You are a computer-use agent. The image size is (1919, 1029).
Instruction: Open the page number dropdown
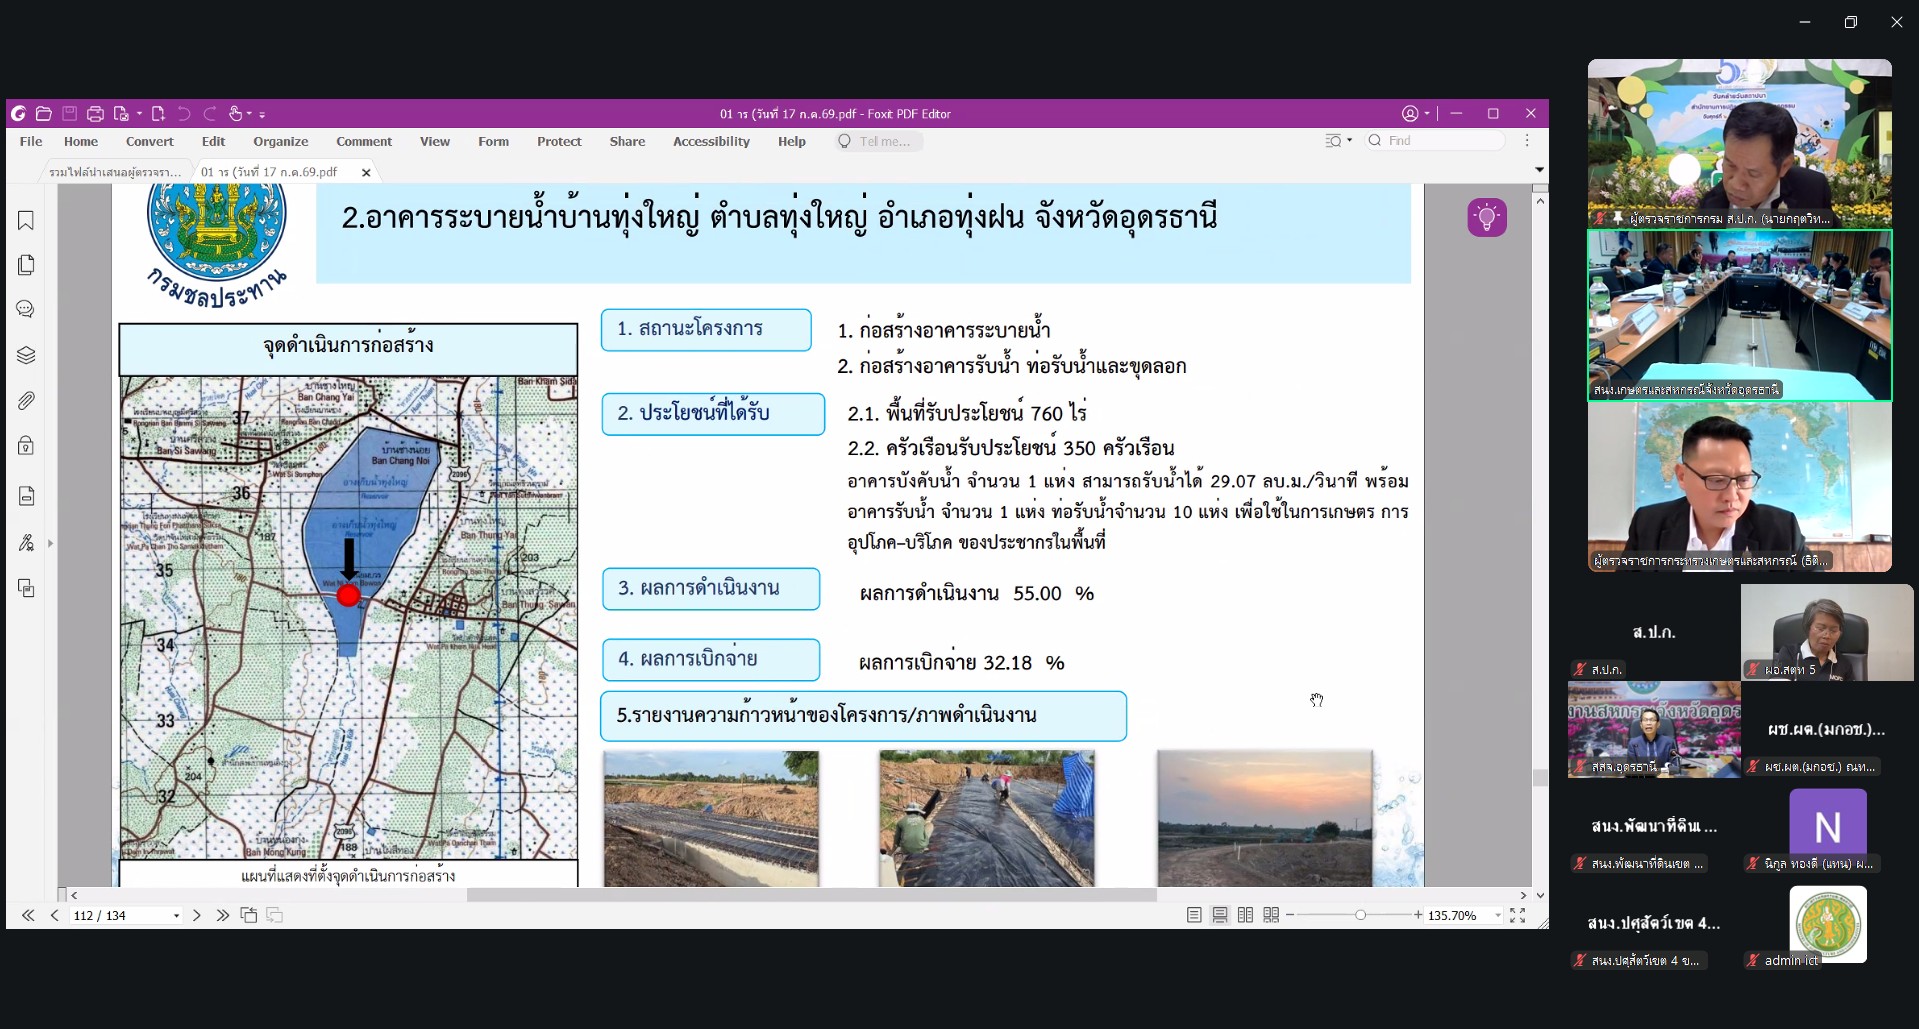pyautogui.click(x=176, y=916)
